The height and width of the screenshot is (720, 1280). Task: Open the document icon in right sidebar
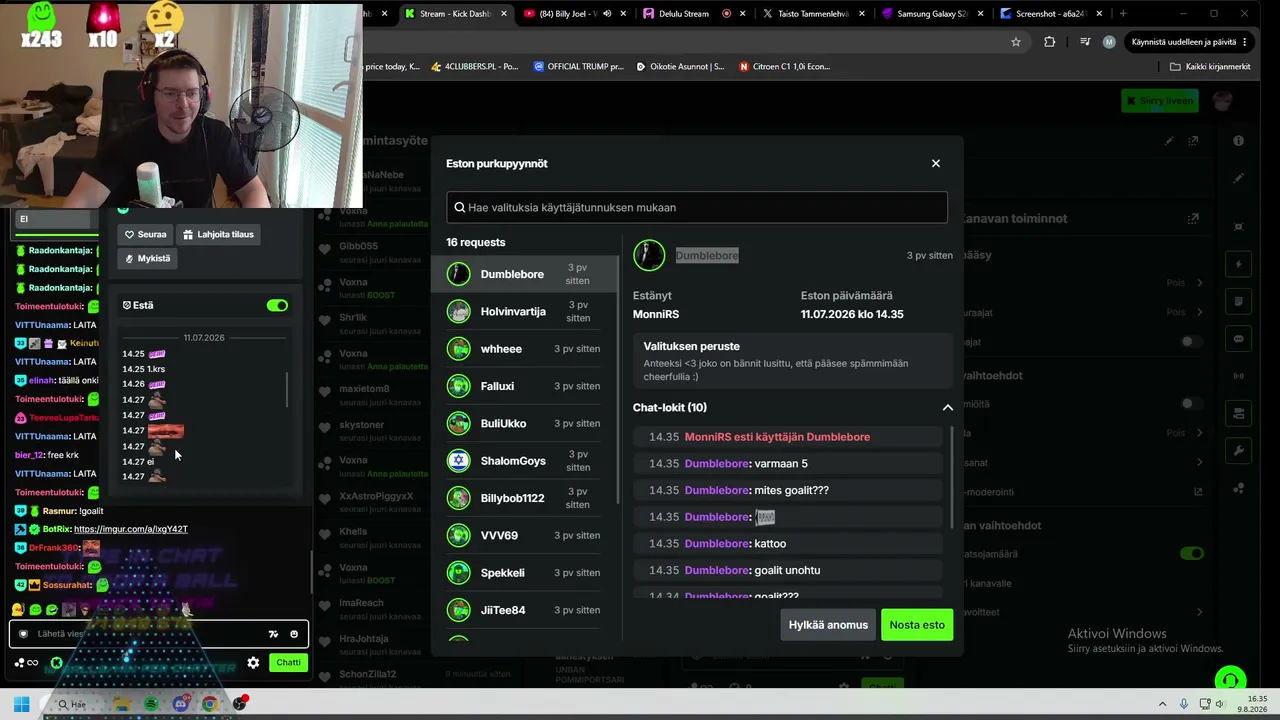pos(1239,302)
